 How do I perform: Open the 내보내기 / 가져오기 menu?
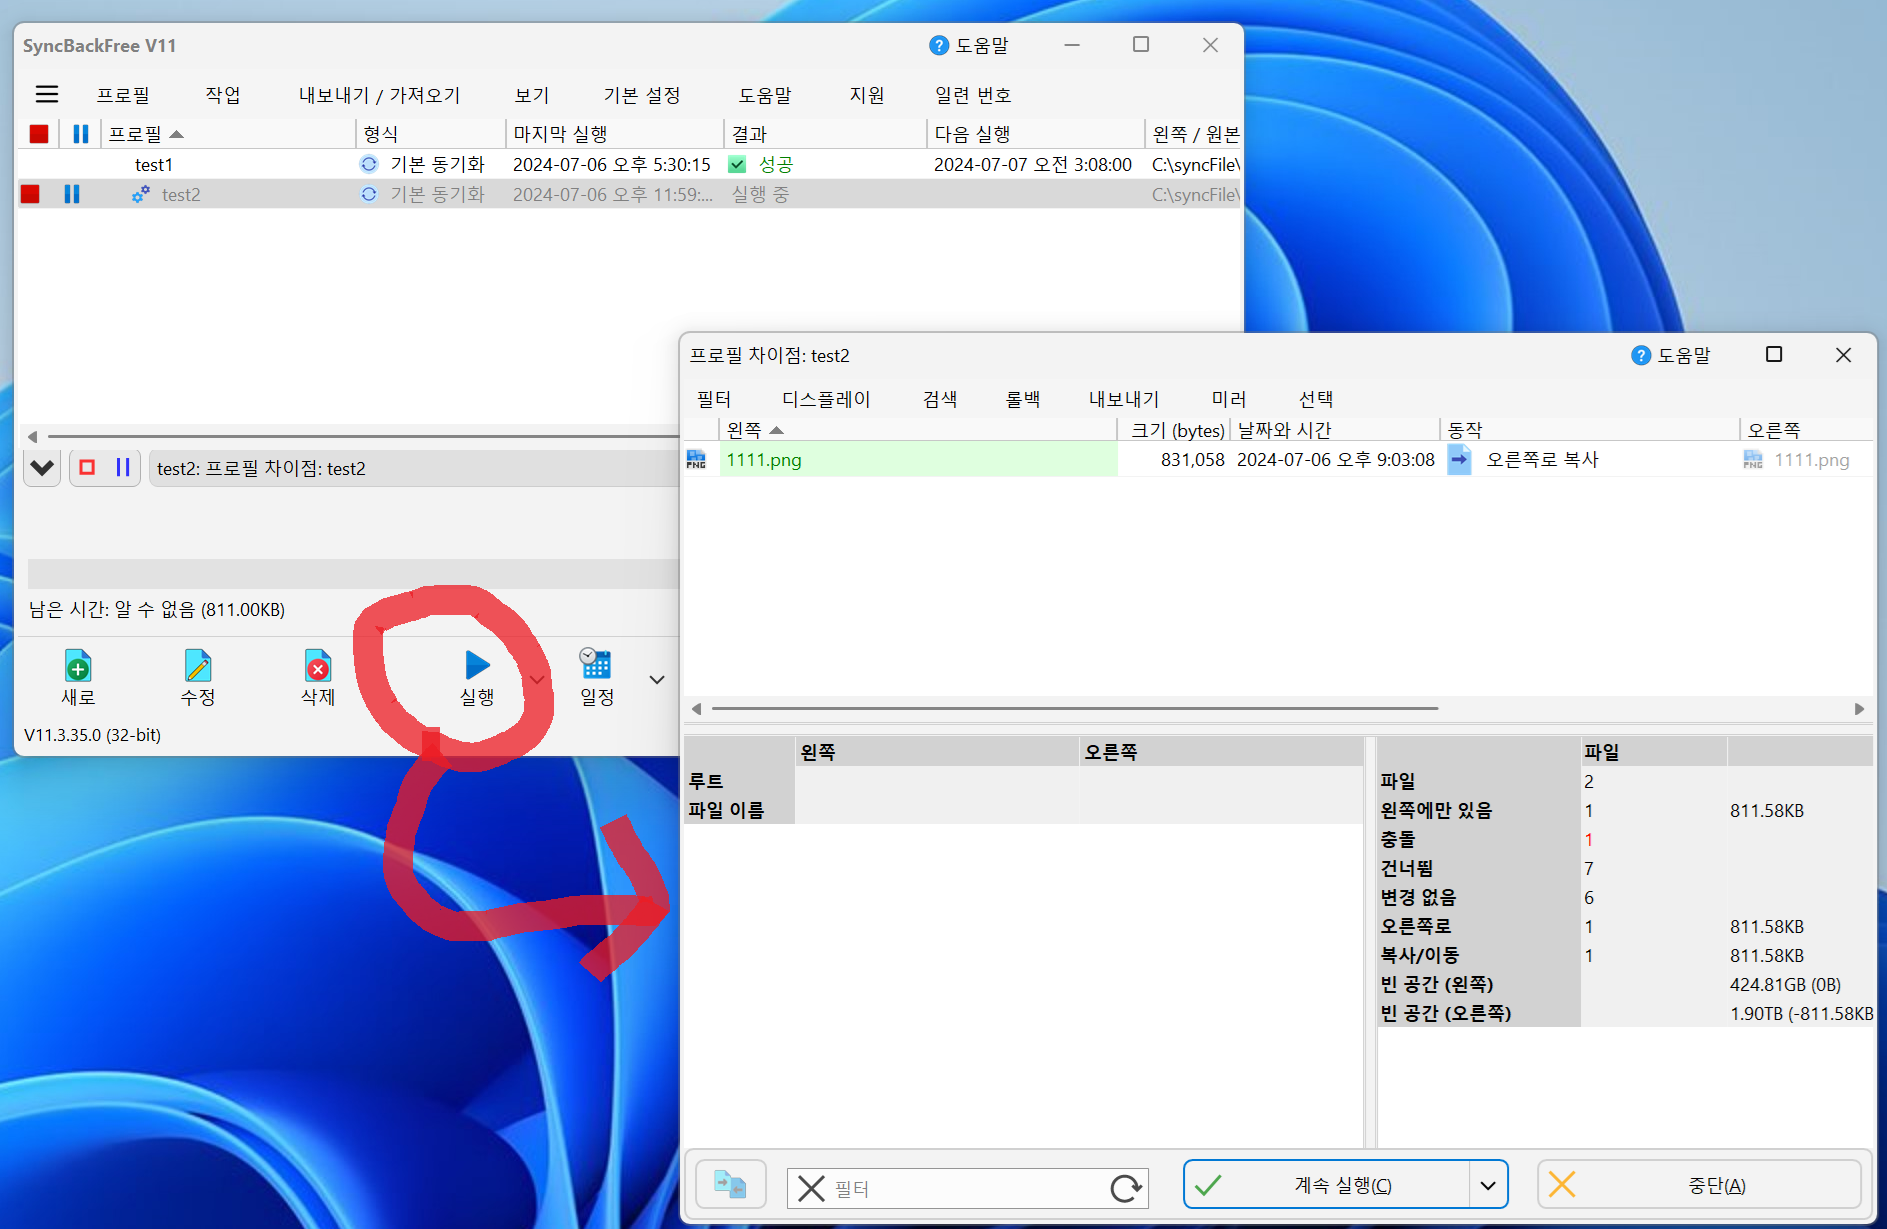379,95
